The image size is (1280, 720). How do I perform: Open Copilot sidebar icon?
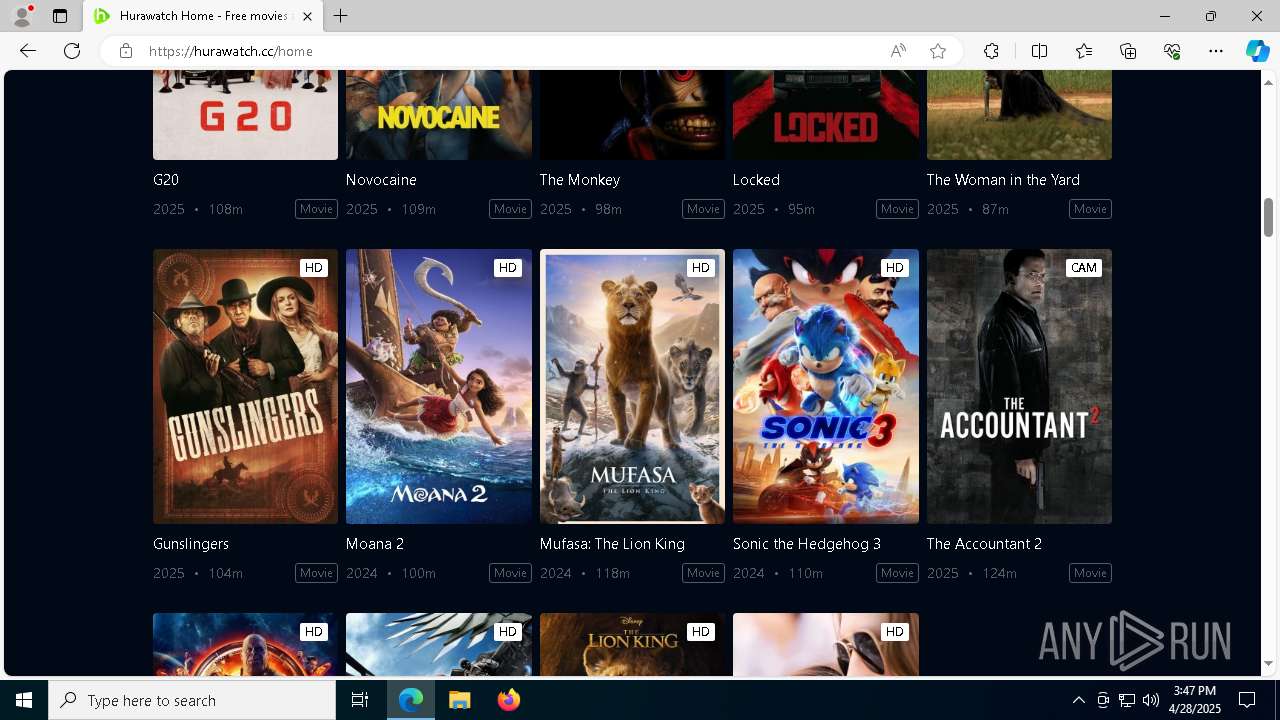click(1257, 51)
